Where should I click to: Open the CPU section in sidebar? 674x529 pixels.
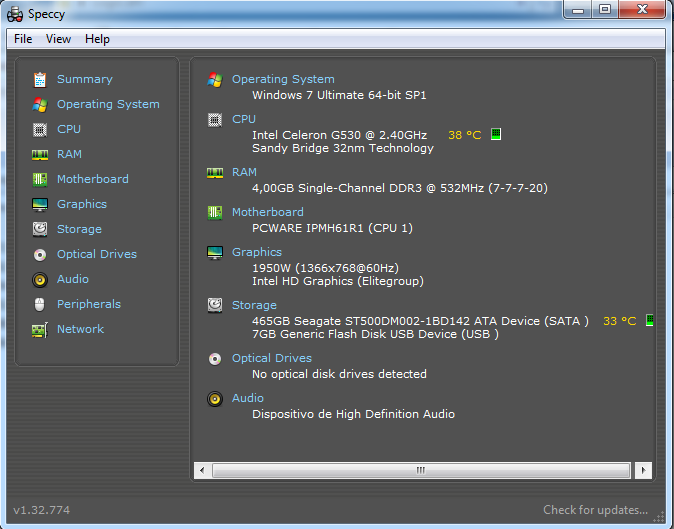(x=69, y=129)
